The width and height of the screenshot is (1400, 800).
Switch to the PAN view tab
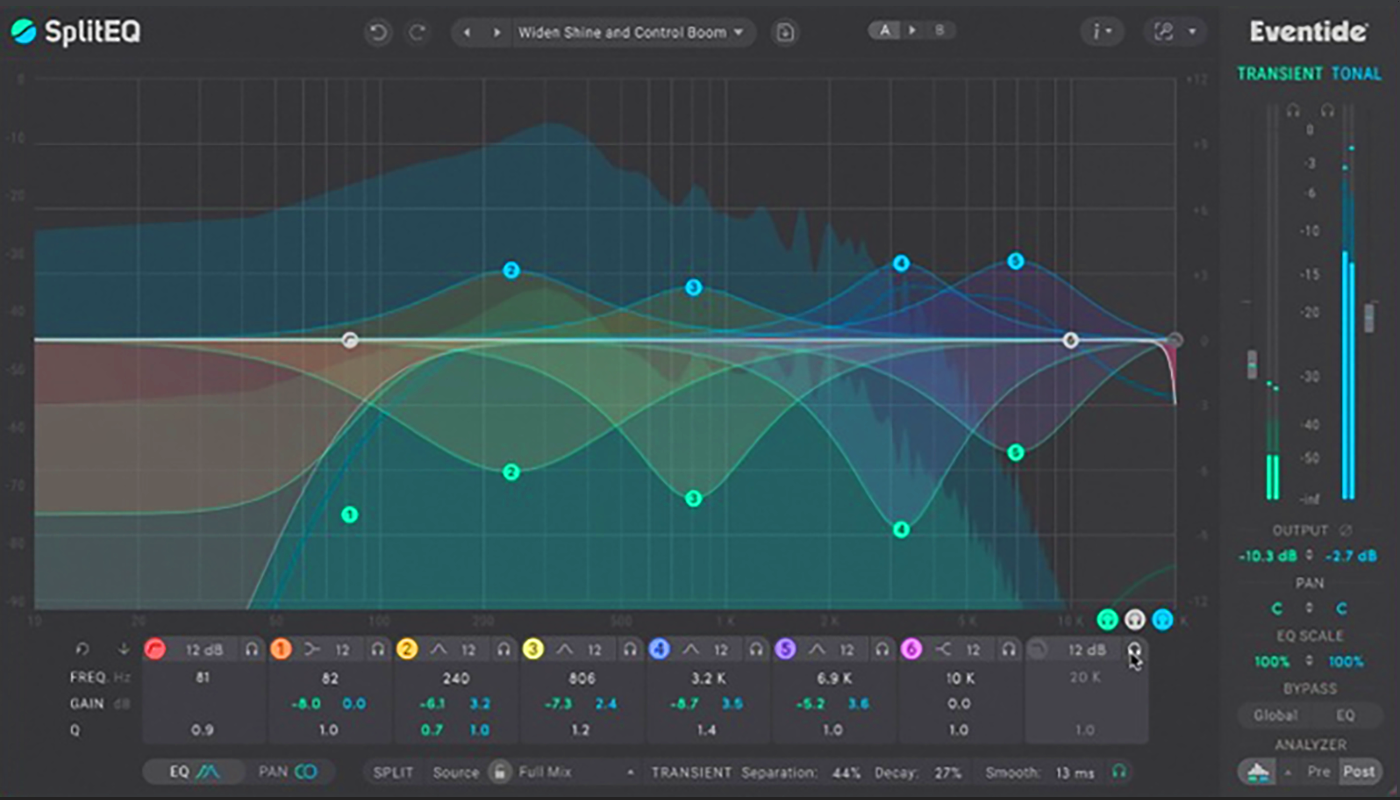point(288,772)
